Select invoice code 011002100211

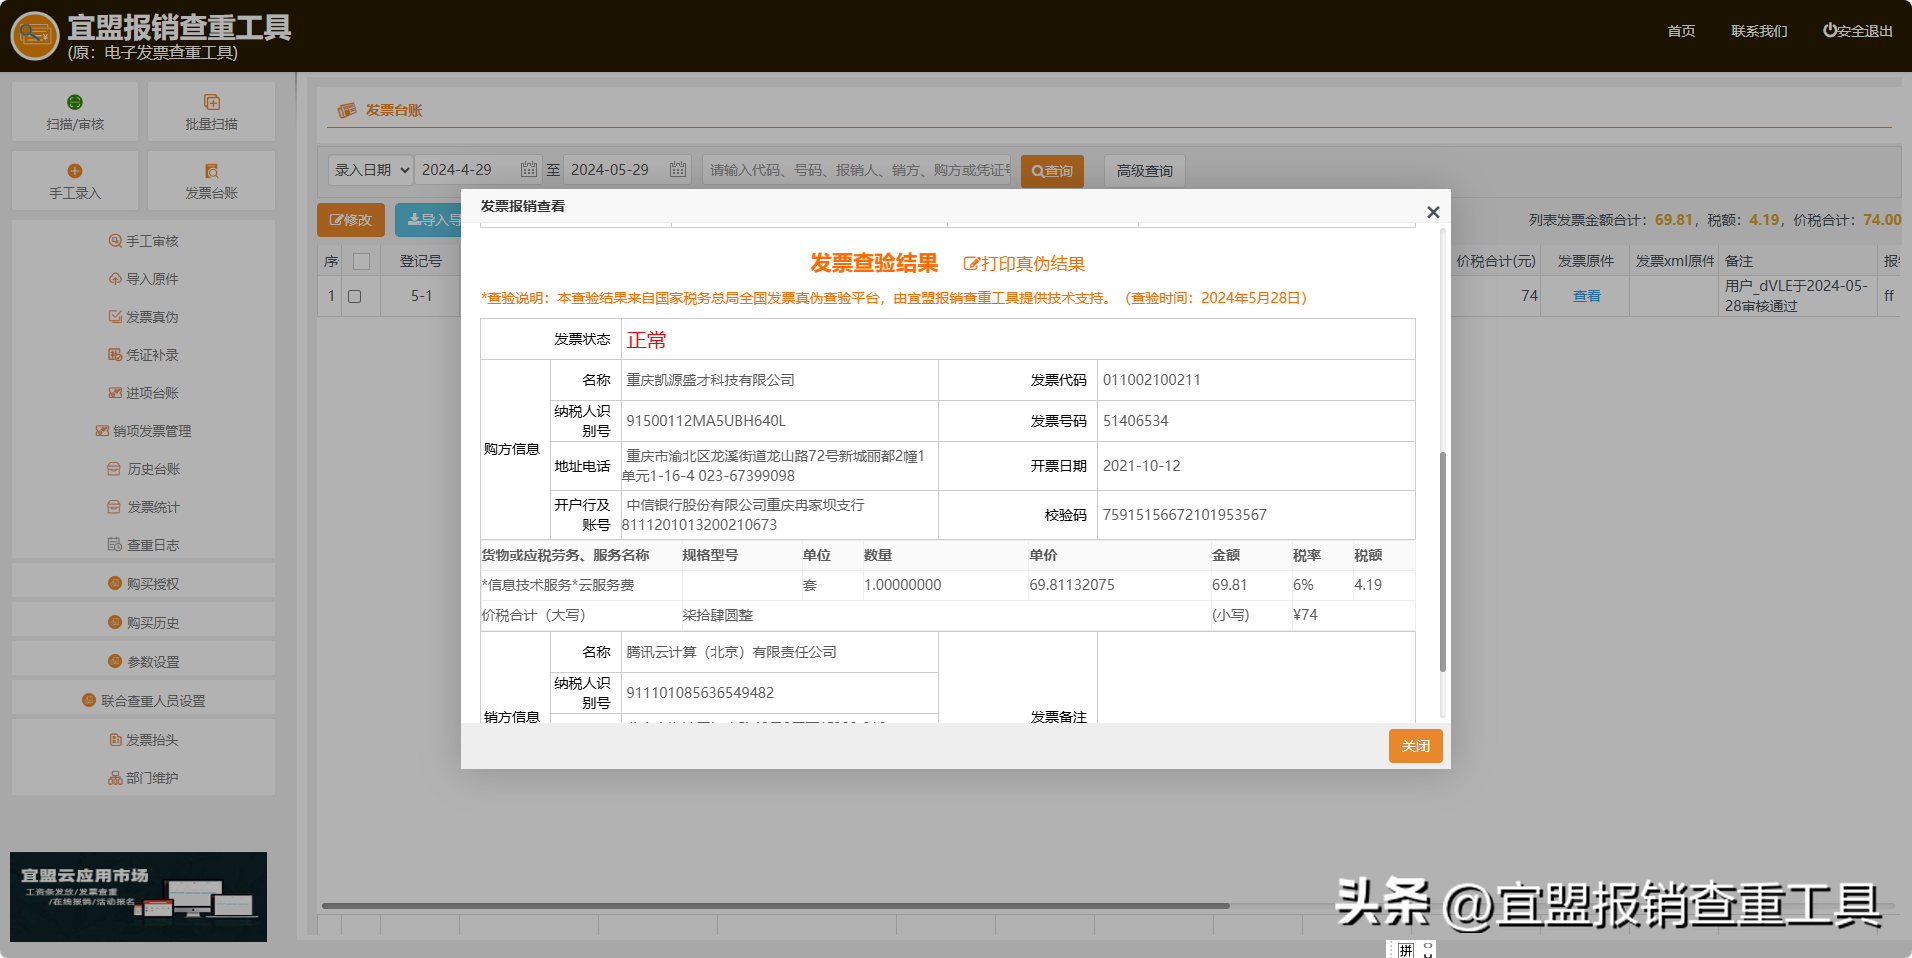(1152, 380)
